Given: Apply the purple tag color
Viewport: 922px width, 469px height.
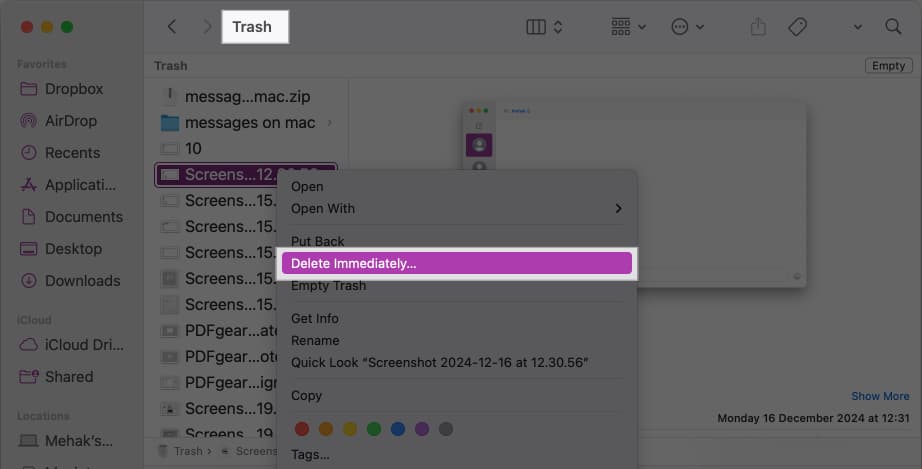Looking at the screenshot, I should pos(422,429).
